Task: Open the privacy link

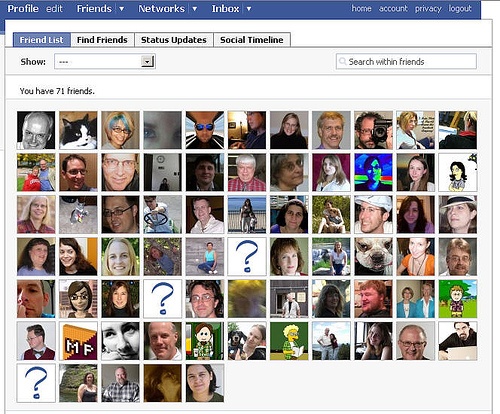Action: 428,8
